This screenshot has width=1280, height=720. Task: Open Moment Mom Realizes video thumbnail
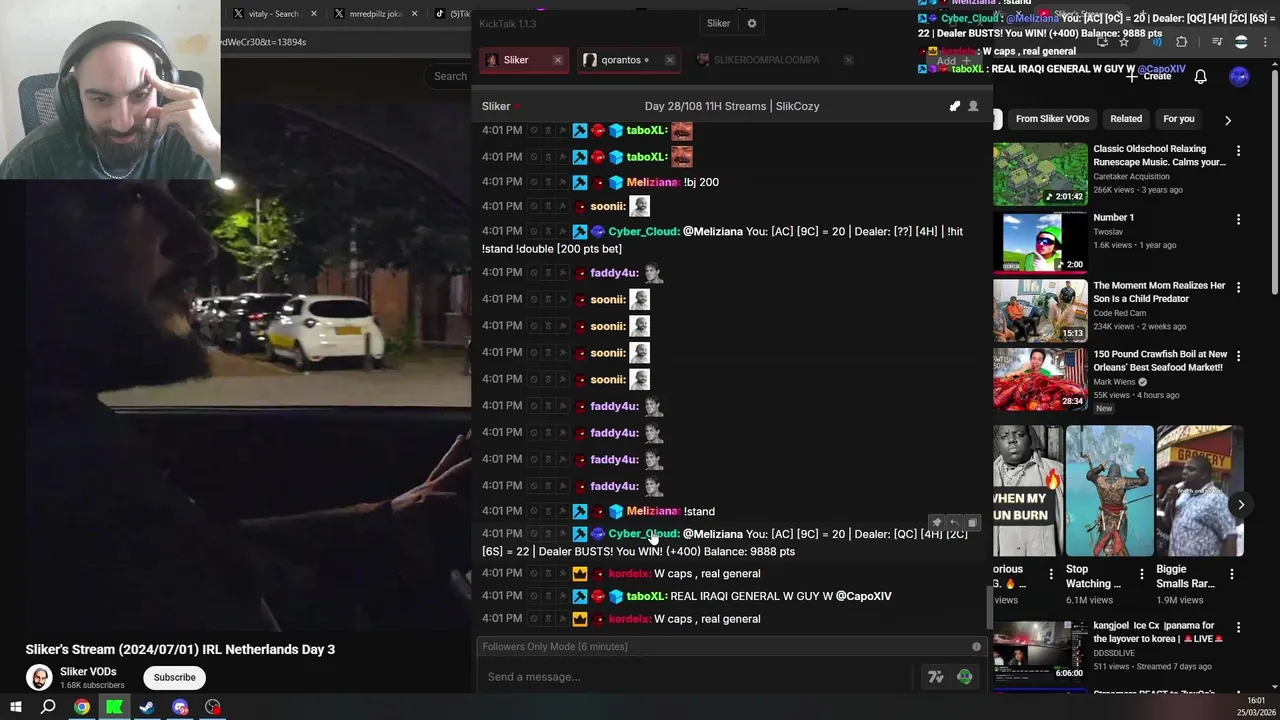1040,311
